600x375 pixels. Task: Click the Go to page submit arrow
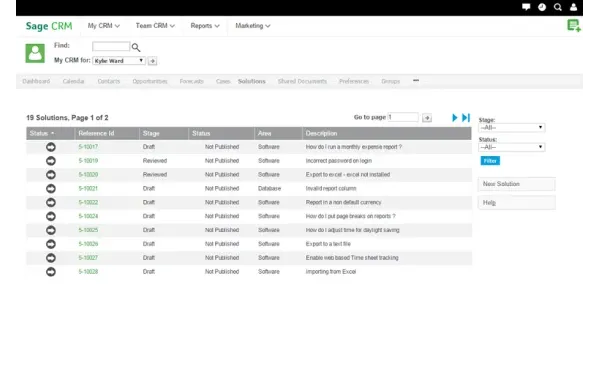[427, 118]
